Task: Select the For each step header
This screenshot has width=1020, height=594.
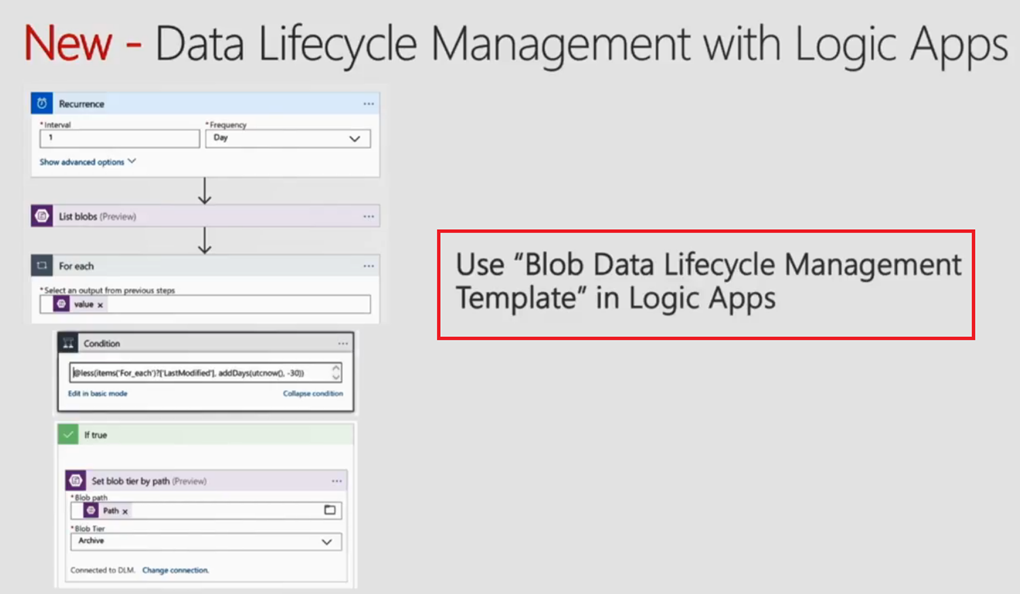Action: (x=206, y=265)
